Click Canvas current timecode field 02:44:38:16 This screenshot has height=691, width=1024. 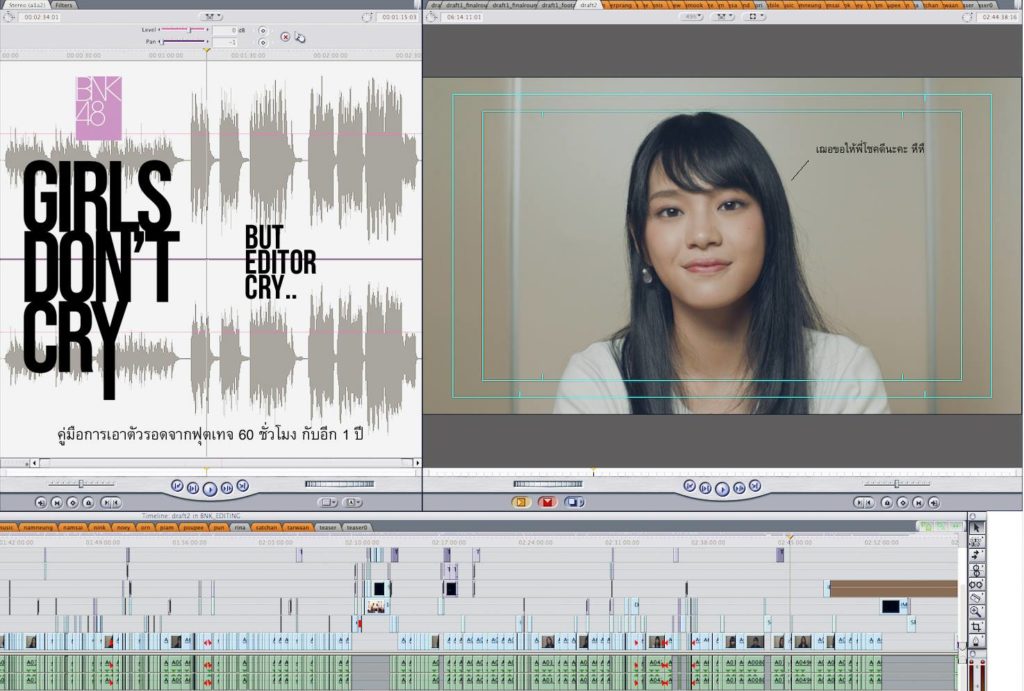999,17
